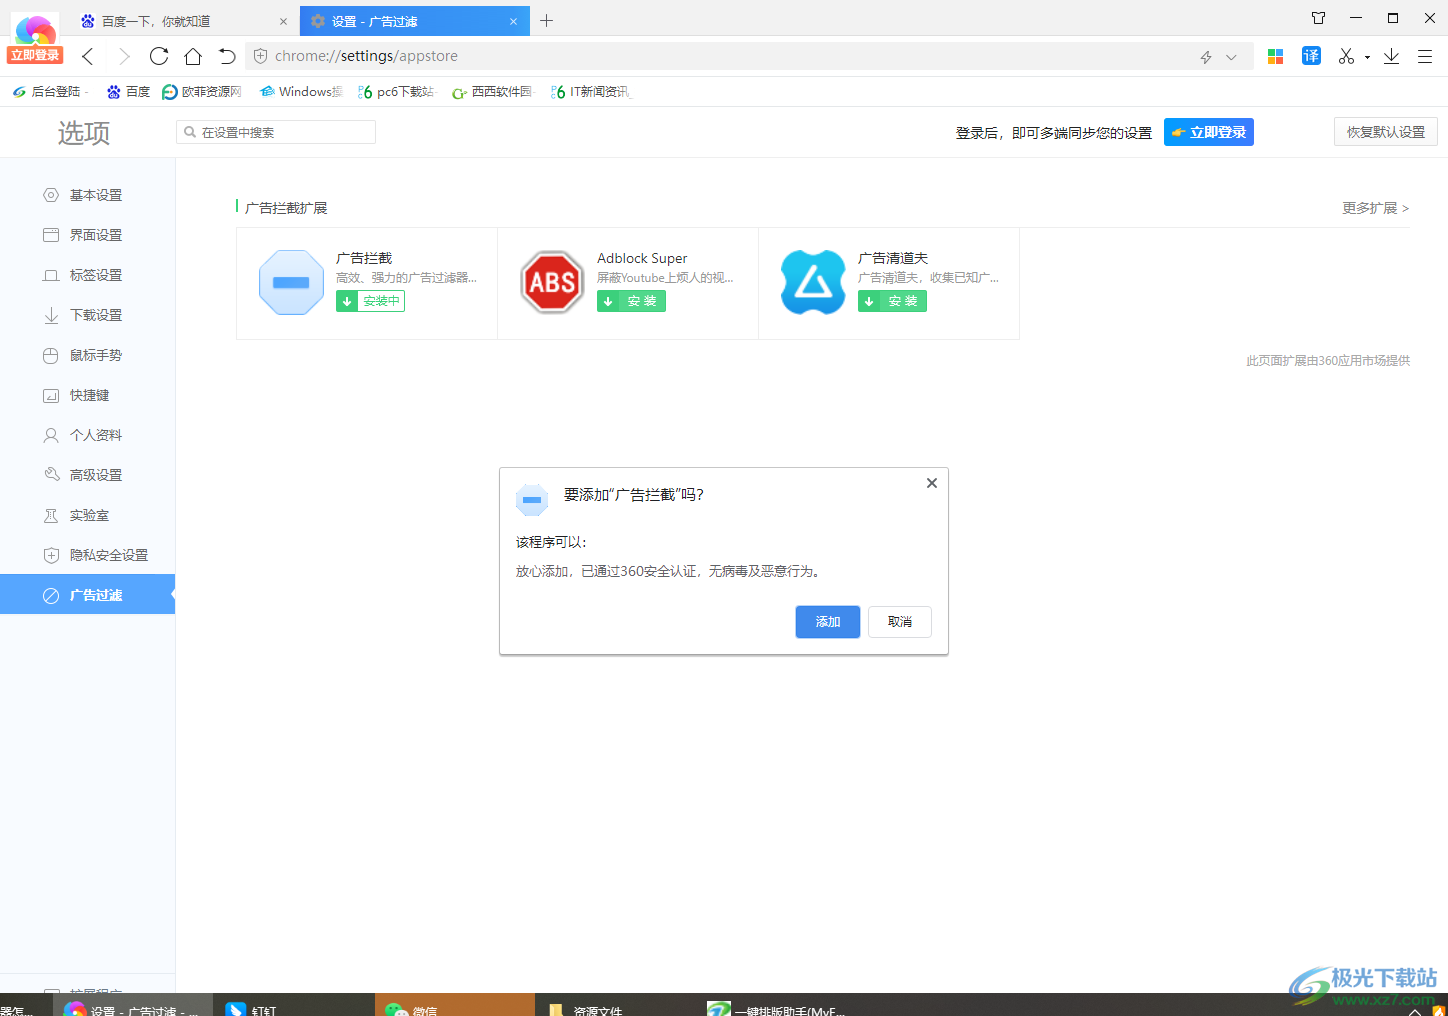The height and width of the screenshot is (1016, 1448).
Task: Open the browser hamburger menu
Action: pos(1425,56)
